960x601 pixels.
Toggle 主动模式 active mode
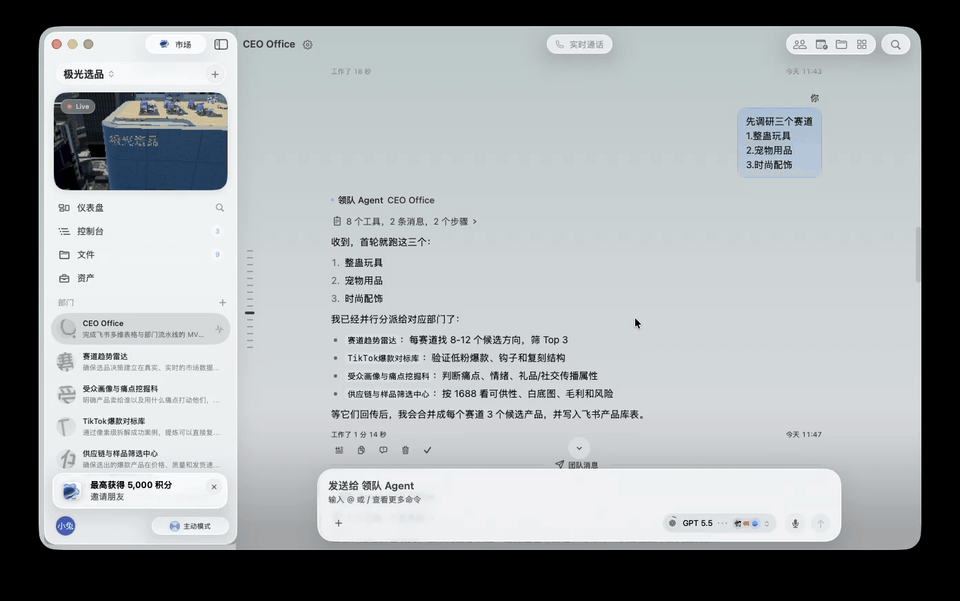coord(190,526)
